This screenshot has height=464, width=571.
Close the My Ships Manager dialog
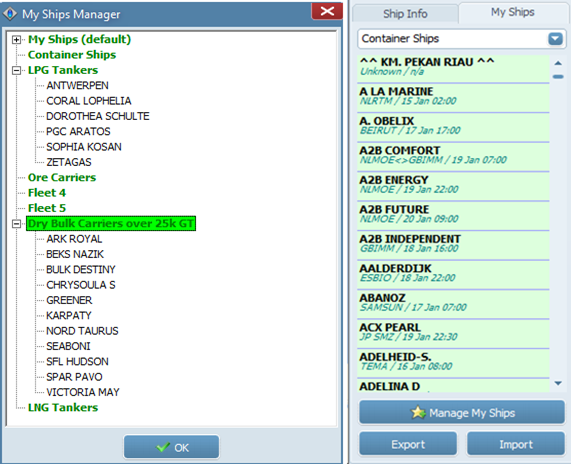327,11
